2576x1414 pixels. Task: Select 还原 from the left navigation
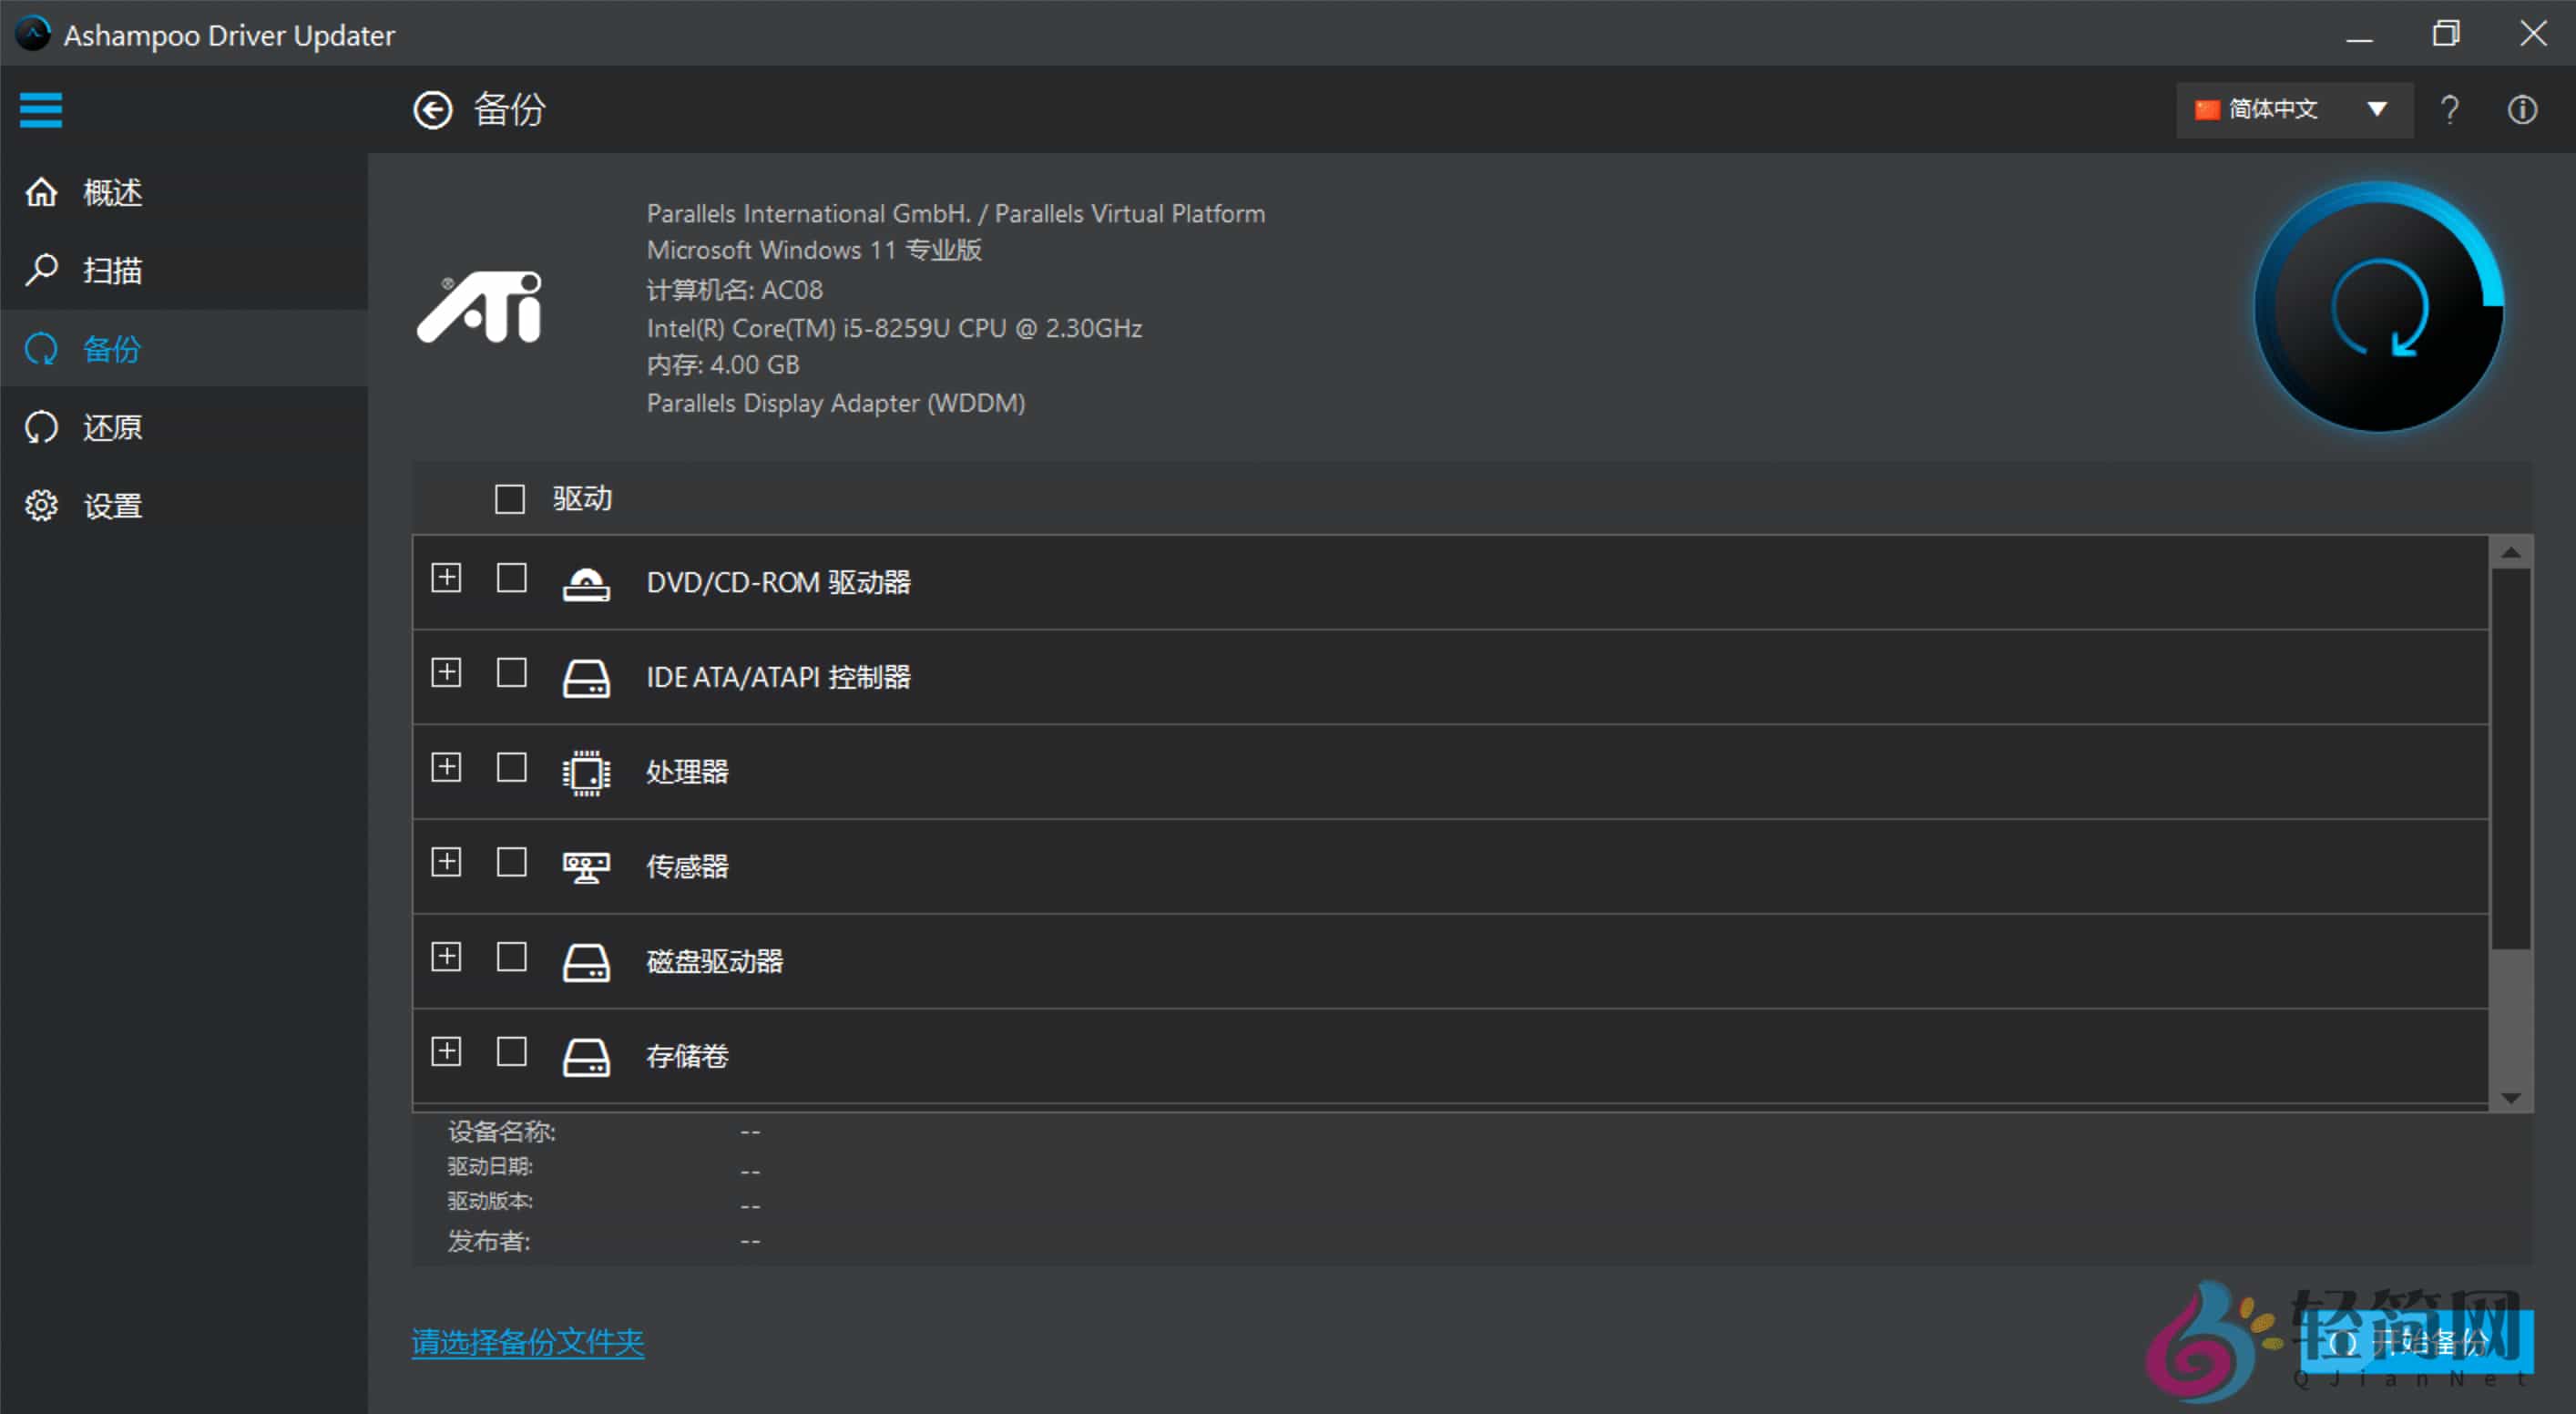click(111, 427)
